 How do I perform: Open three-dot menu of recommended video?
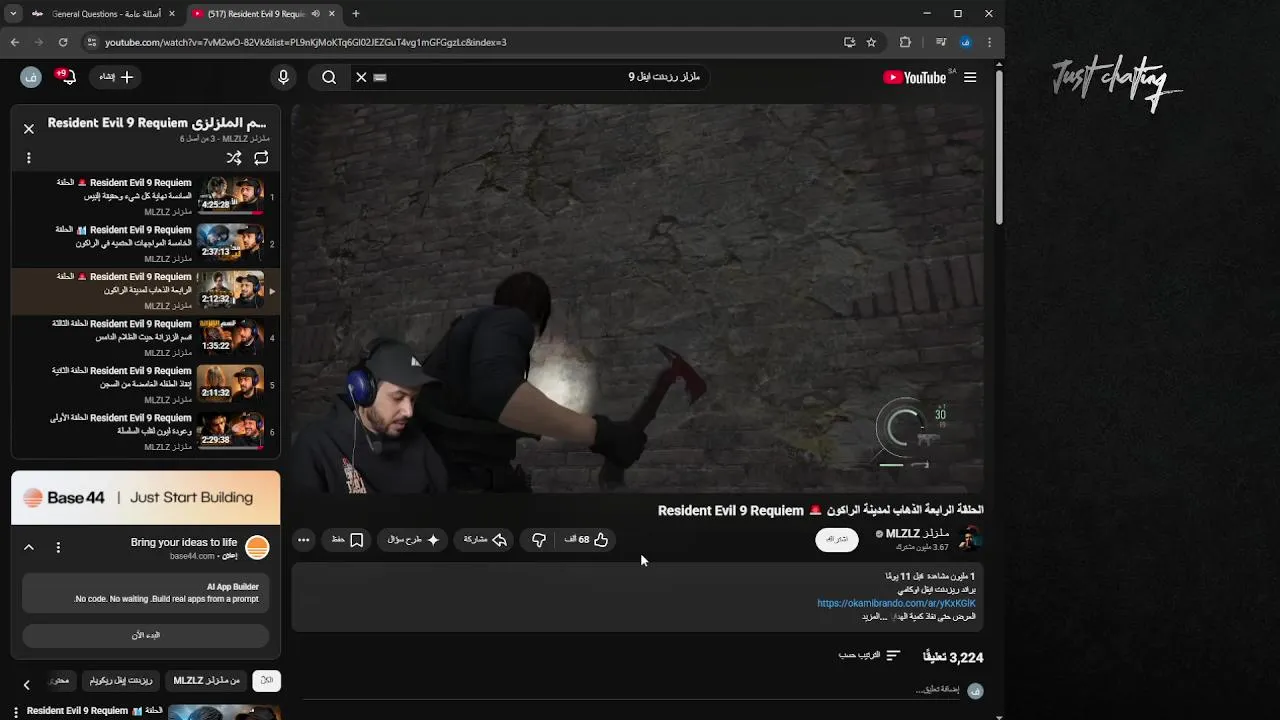pos(16,712)
